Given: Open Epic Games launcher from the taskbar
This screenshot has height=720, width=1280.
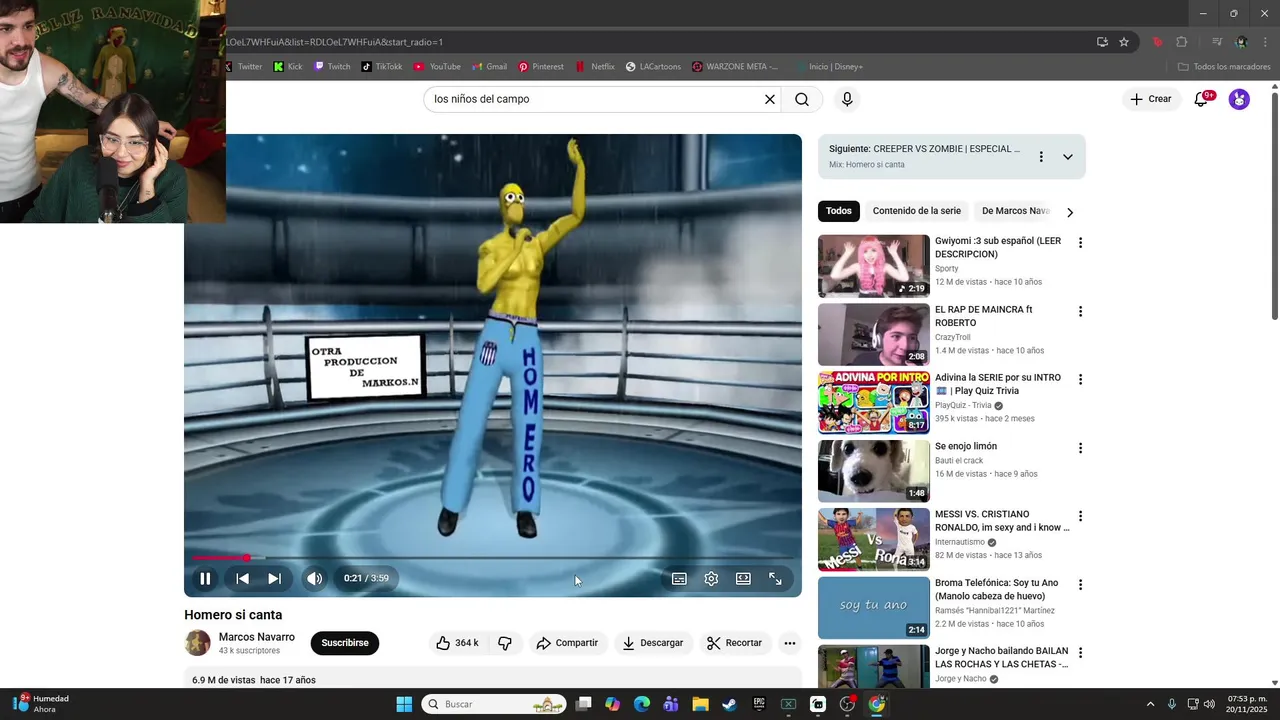Looking at the screenshot, I should [x=759, y=704].
